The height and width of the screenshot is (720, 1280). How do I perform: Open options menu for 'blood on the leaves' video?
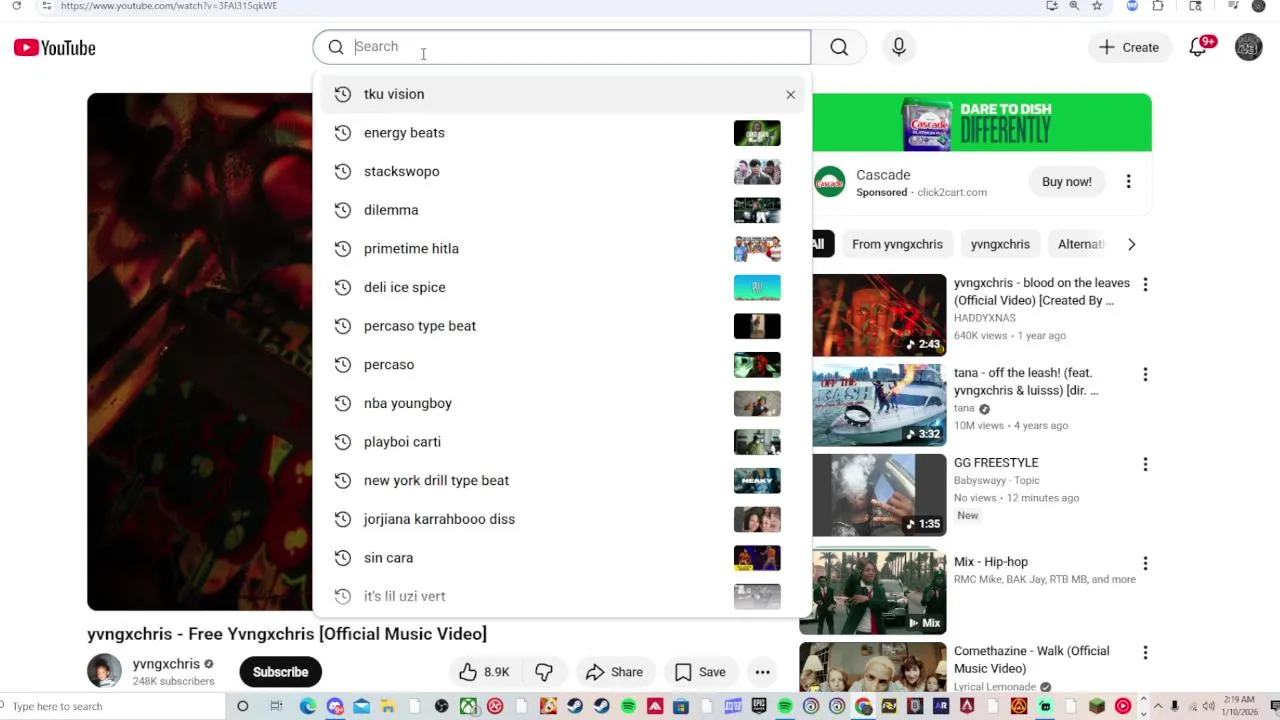coord(1145,284)
